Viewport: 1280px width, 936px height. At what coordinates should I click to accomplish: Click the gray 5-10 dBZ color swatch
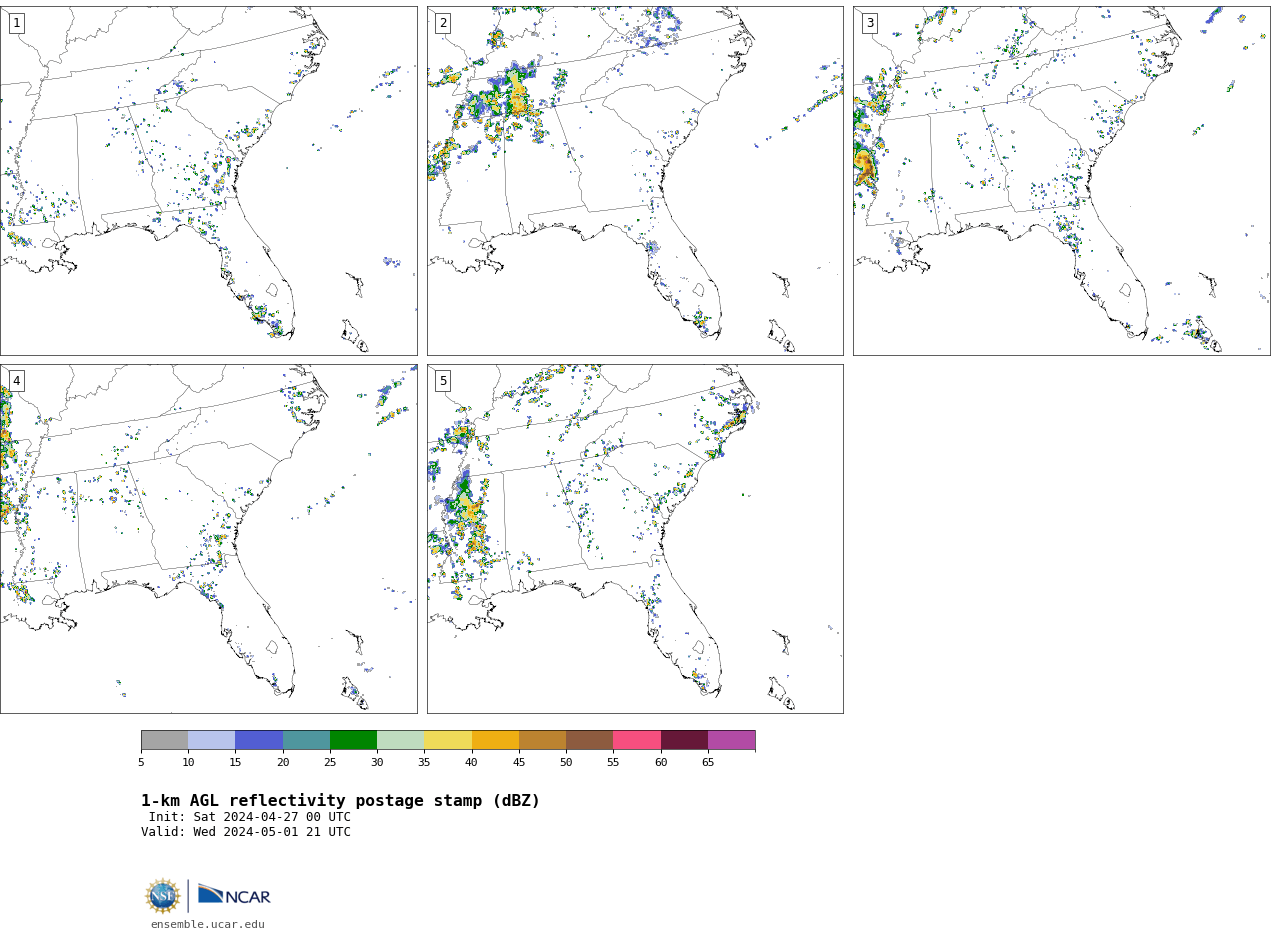tap(164, 740)
